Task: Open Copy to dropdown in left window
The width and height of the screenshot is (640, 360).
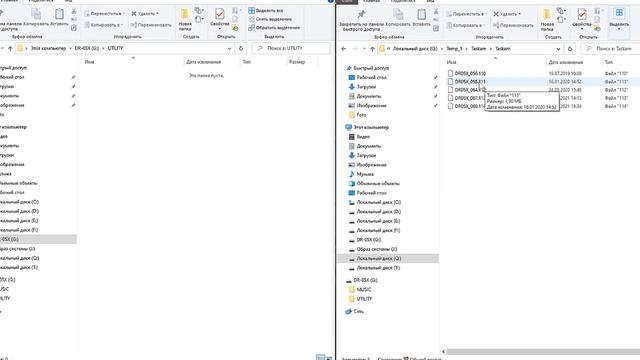Action: pos(103,25)
